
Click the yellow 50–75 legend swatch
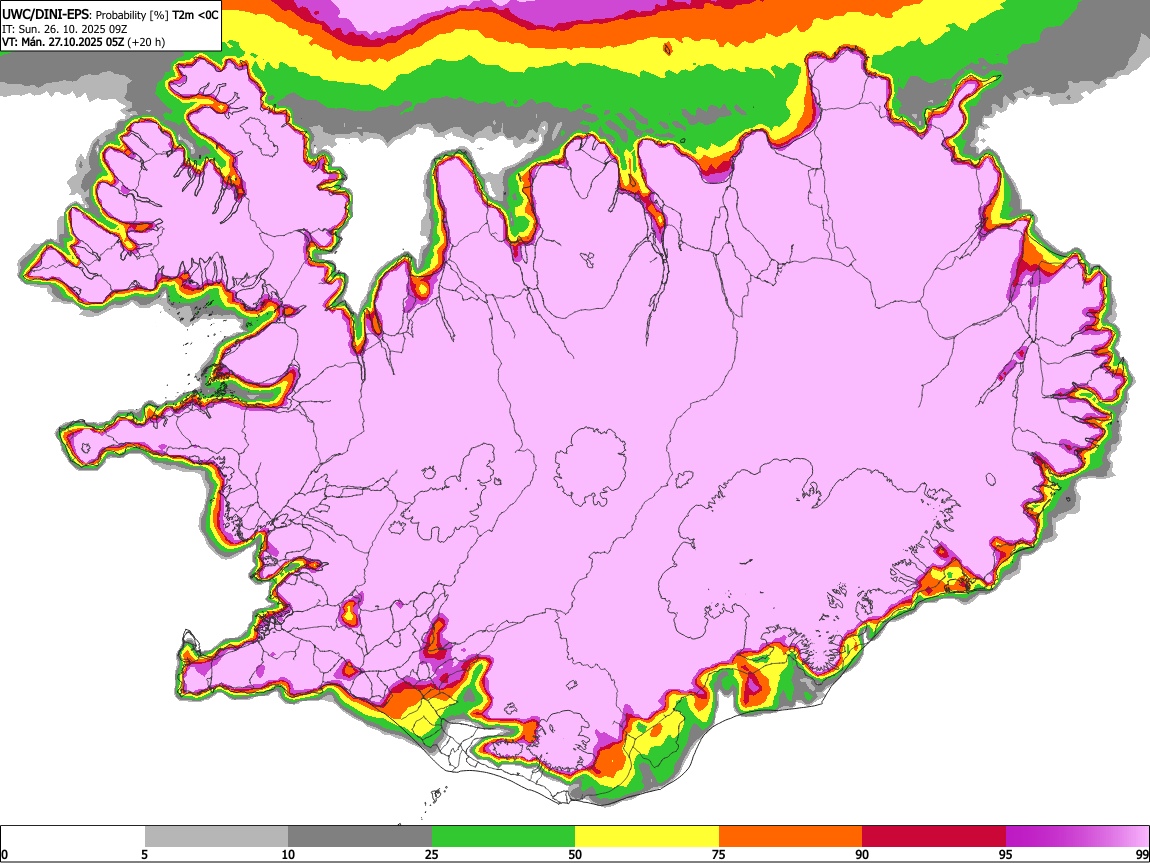pos(647,836)
